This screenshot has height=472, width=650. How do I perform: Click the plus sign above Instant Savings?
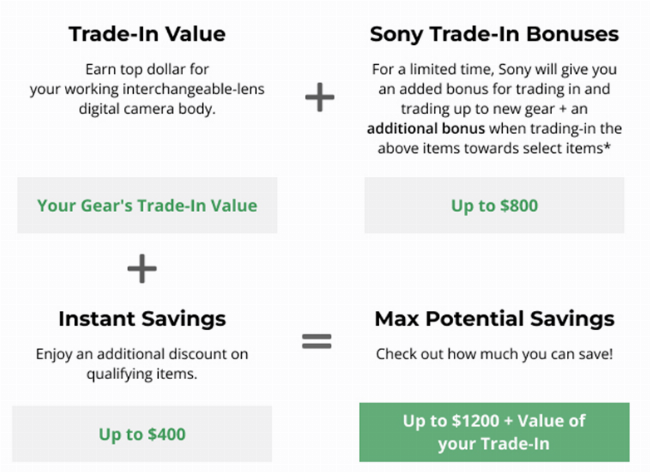click(x=142, y=267)
